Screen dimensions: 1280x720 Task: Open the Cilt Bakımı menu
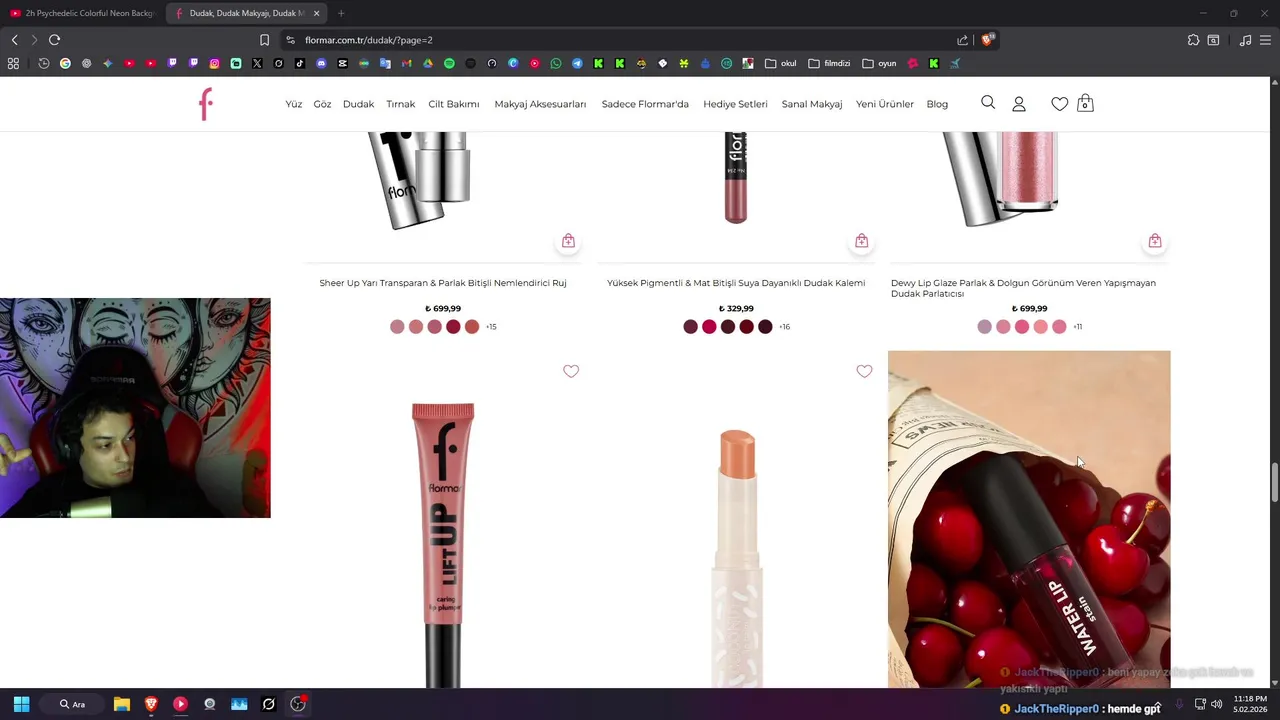tap(454, 104)
